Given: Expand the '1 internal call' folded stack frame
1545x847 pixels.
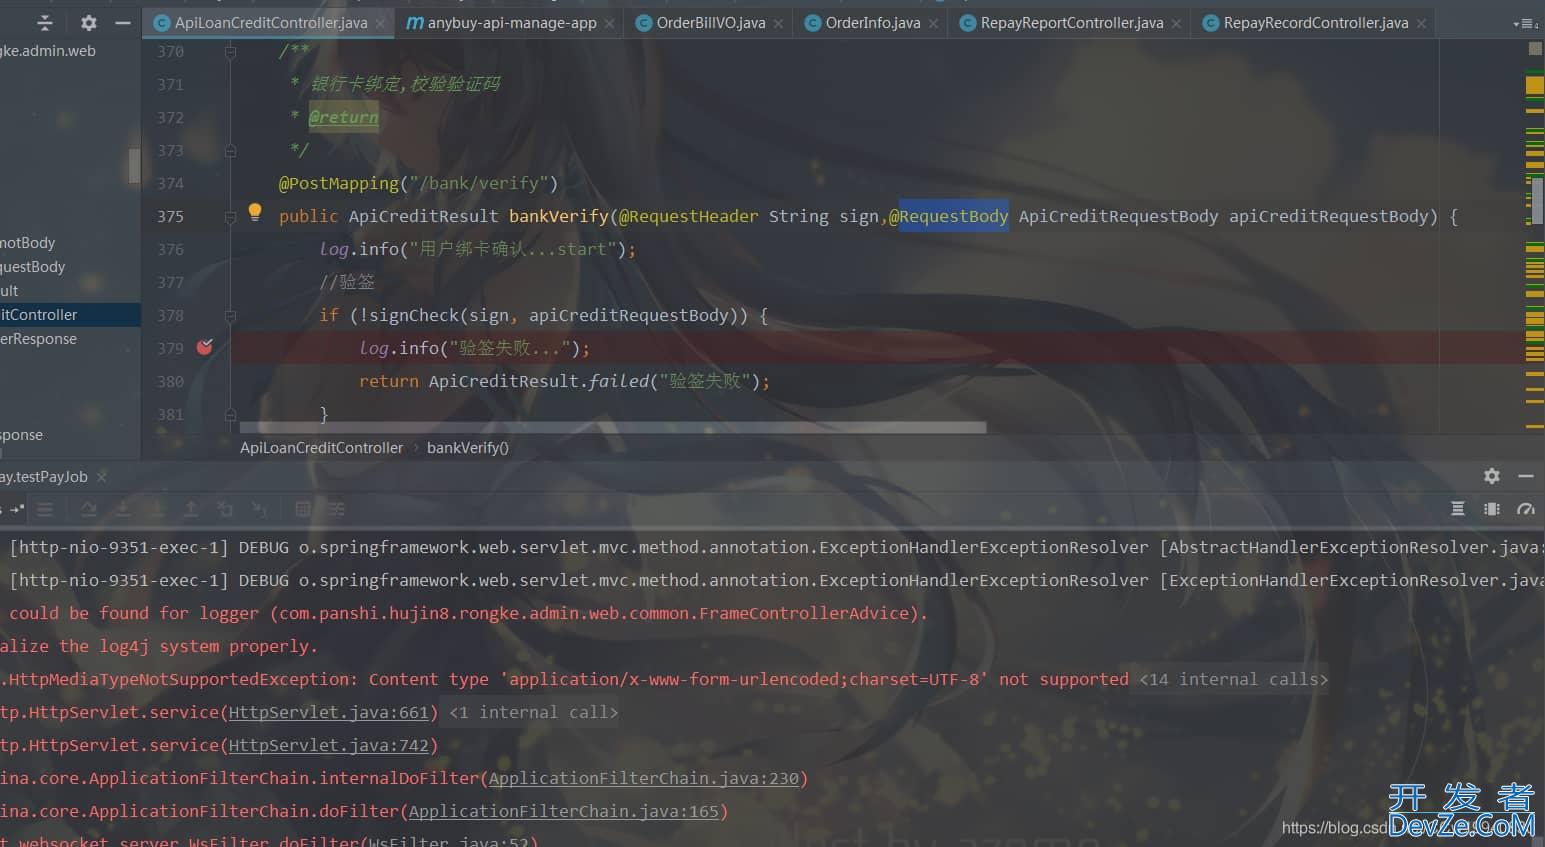Looking at the screenshot, I should 534,712.
